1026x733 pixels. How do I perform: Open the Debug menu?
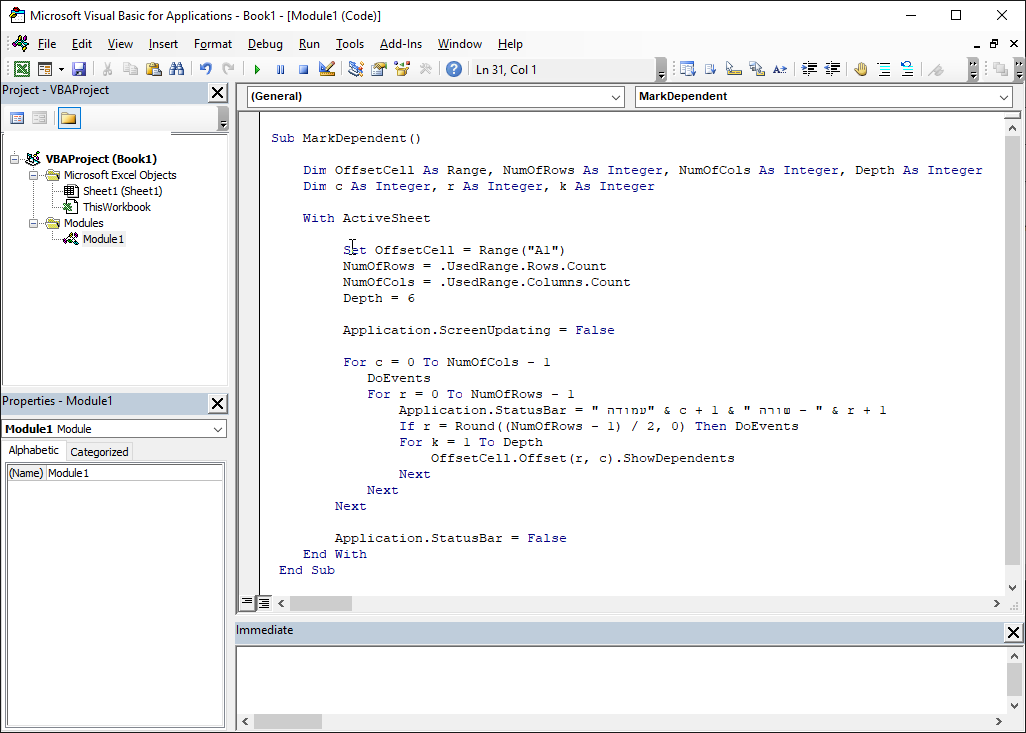(x=265, y=44)
